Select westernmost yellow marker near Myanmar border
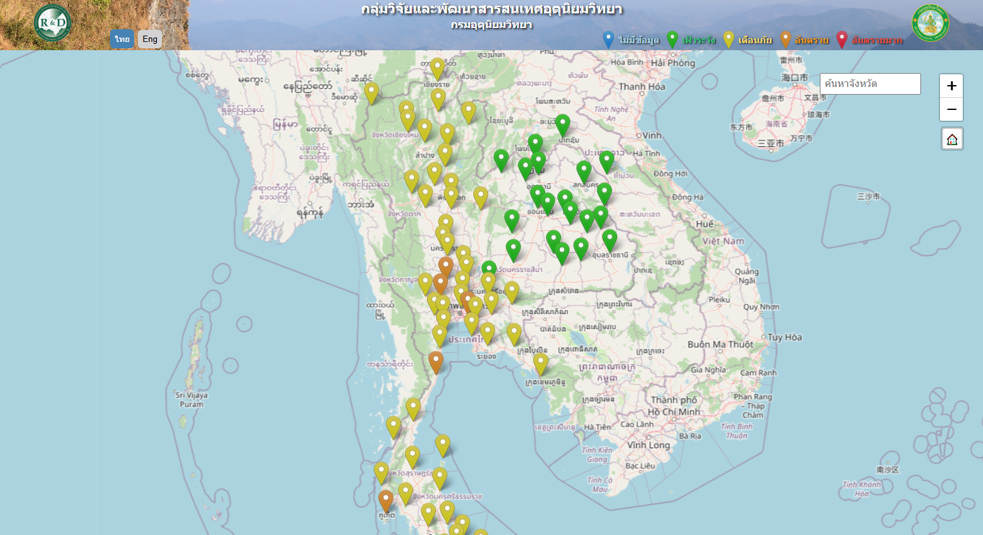 coord(371,92)
